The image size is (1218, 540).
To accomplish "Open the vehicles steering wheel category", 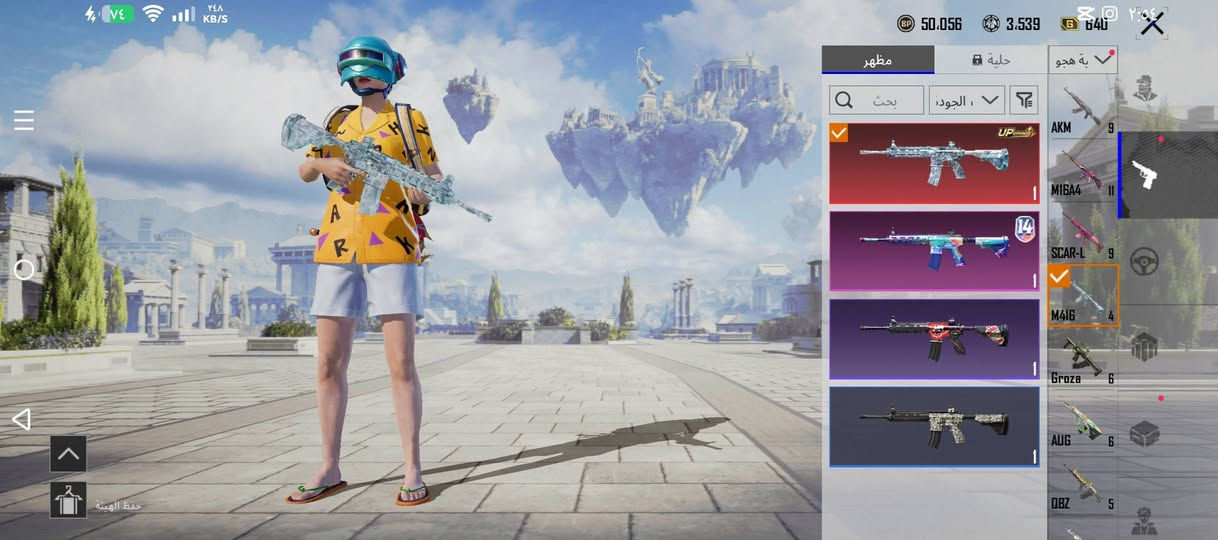I will [x=1144, y=262].
